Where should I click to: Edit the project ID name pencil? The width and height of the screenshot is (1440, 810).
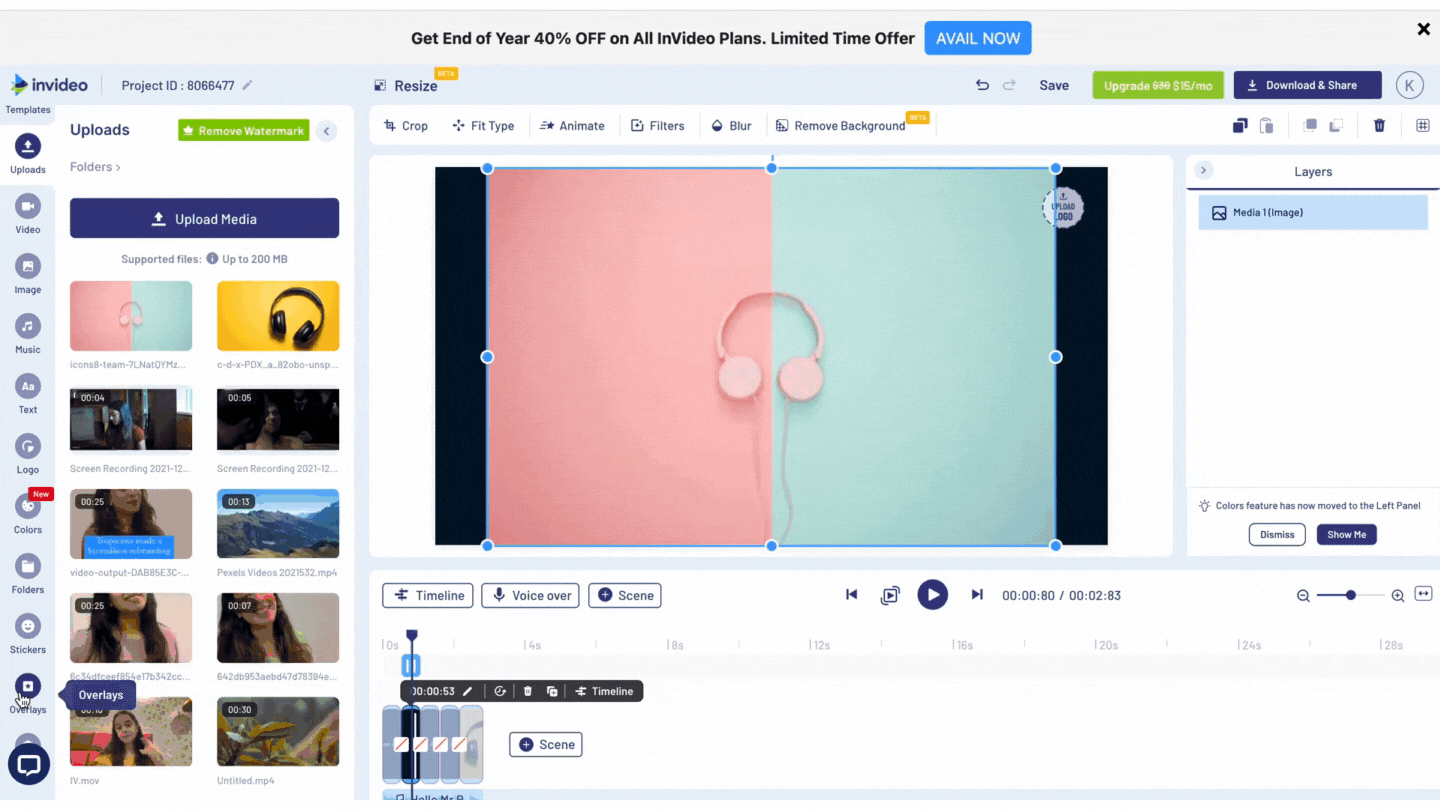(248, 86)
